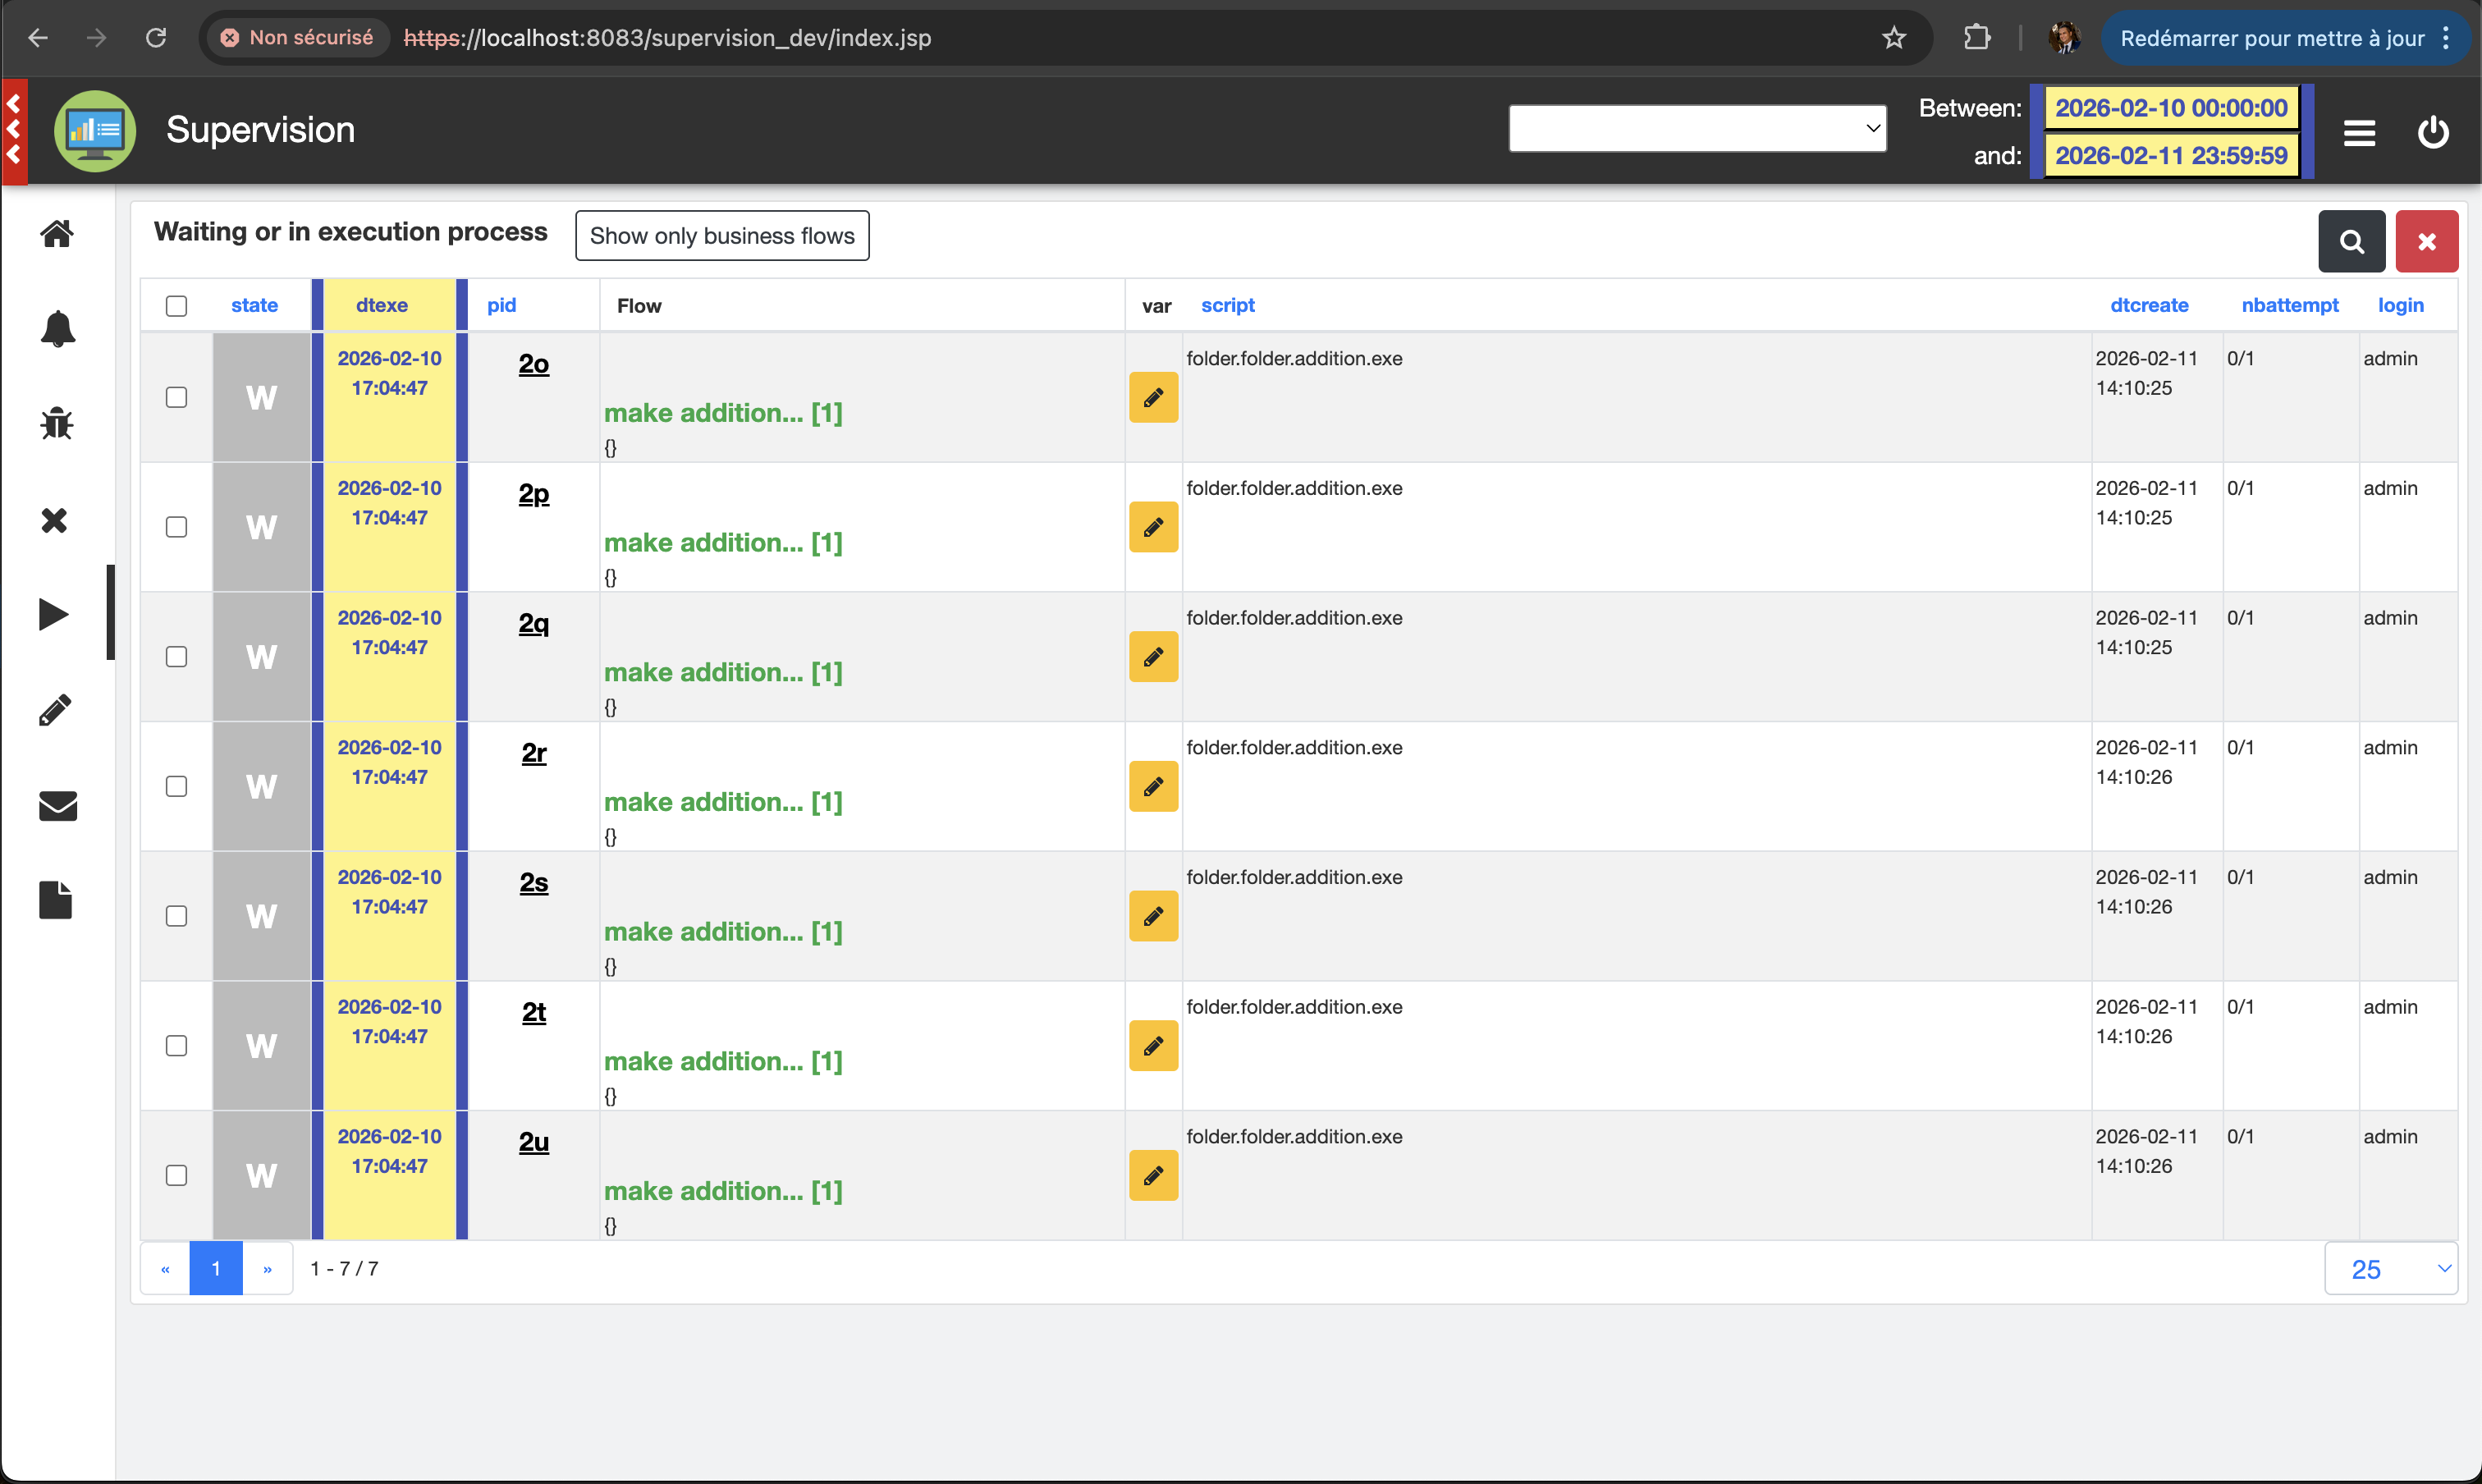Edit variables for process 2o
Screen dimensions: 2482x1484
[1153, 398]
